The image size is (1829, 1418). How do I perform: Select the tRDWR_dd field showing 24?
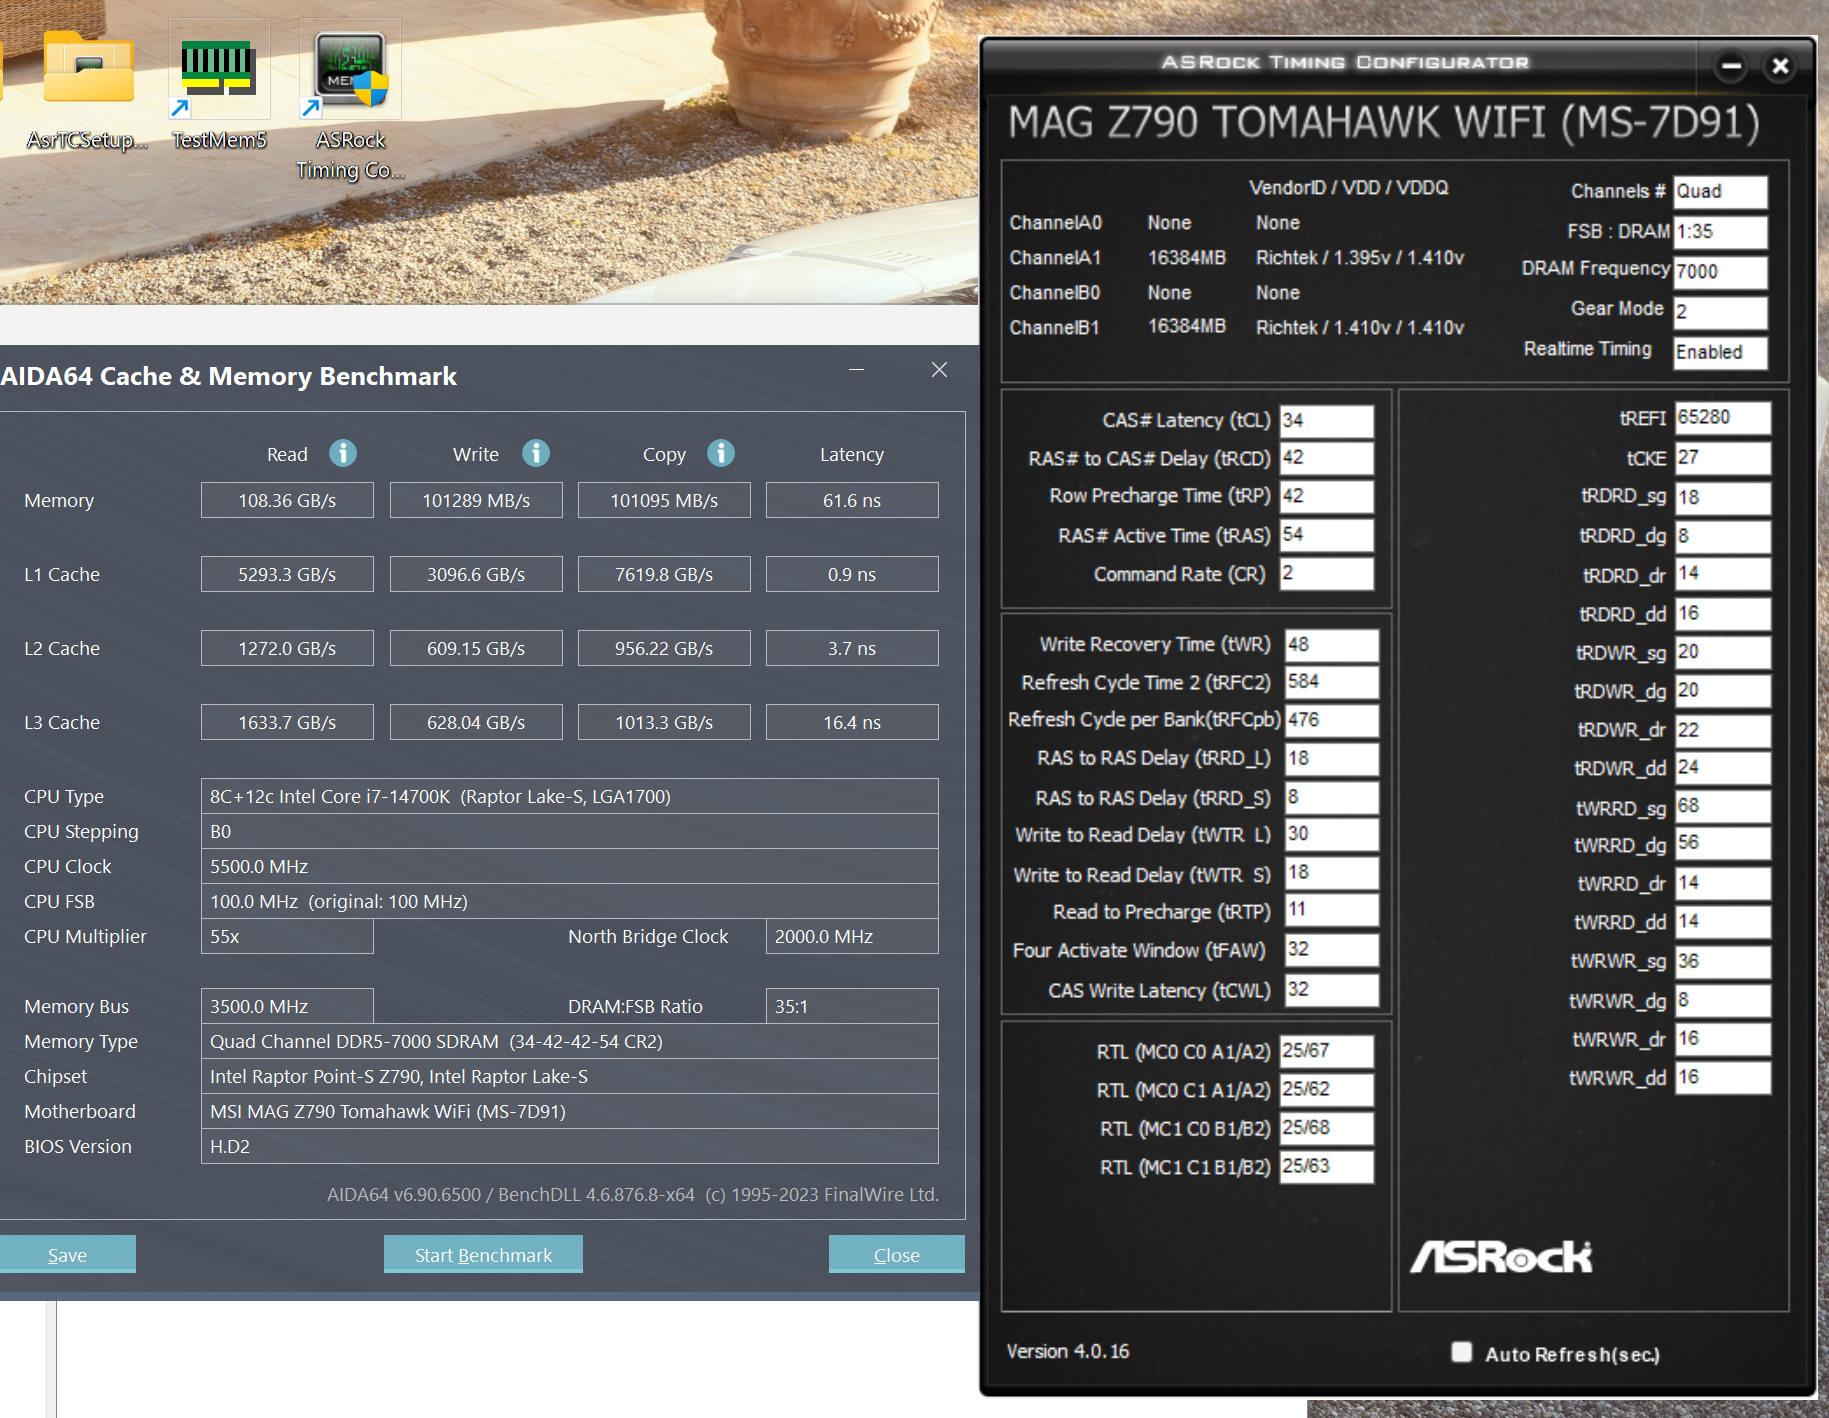click(1723, 767)
